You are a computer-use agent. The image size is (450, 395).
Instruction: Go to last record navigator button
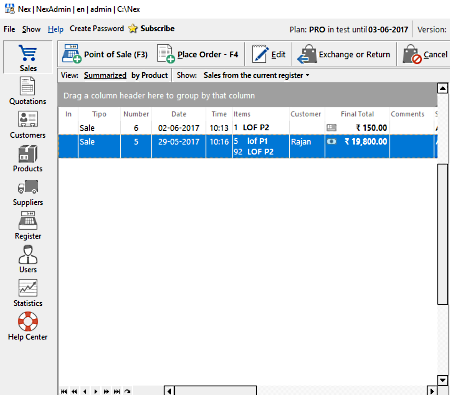[117, 391]
